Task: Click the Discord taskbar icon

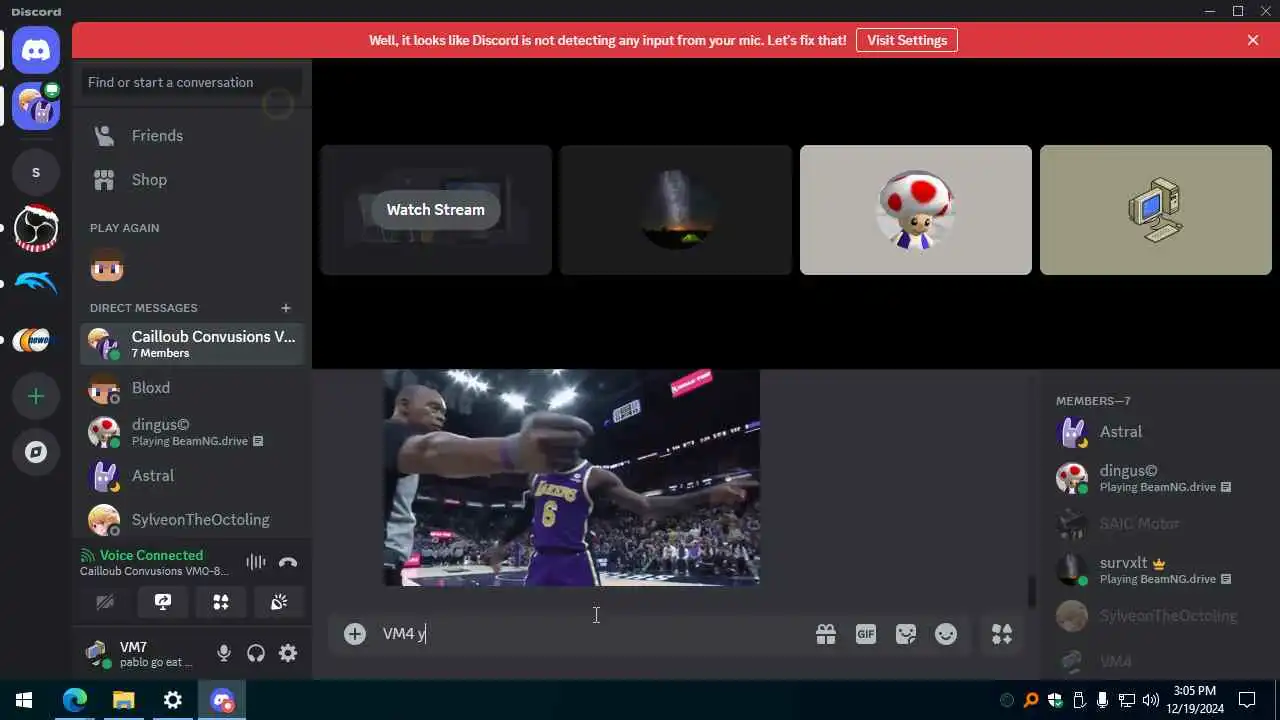Action: click(x=221, y=700)
